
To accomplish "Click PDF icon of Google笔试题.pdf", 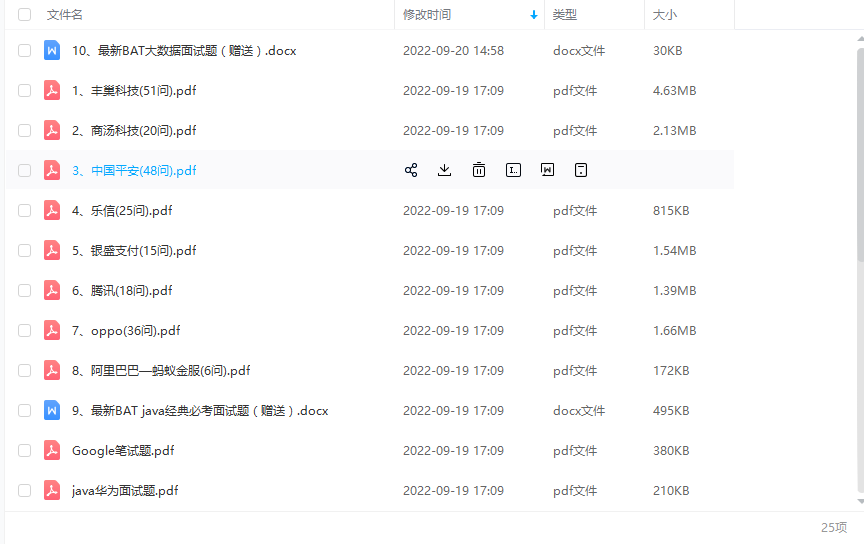I will [x=52, y=450].
